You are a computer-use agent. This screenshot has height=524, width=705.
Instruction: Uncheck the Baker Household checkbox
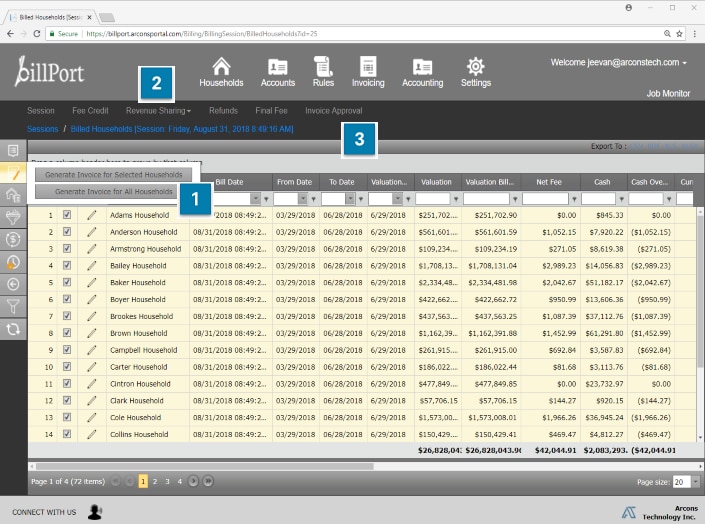67,282
